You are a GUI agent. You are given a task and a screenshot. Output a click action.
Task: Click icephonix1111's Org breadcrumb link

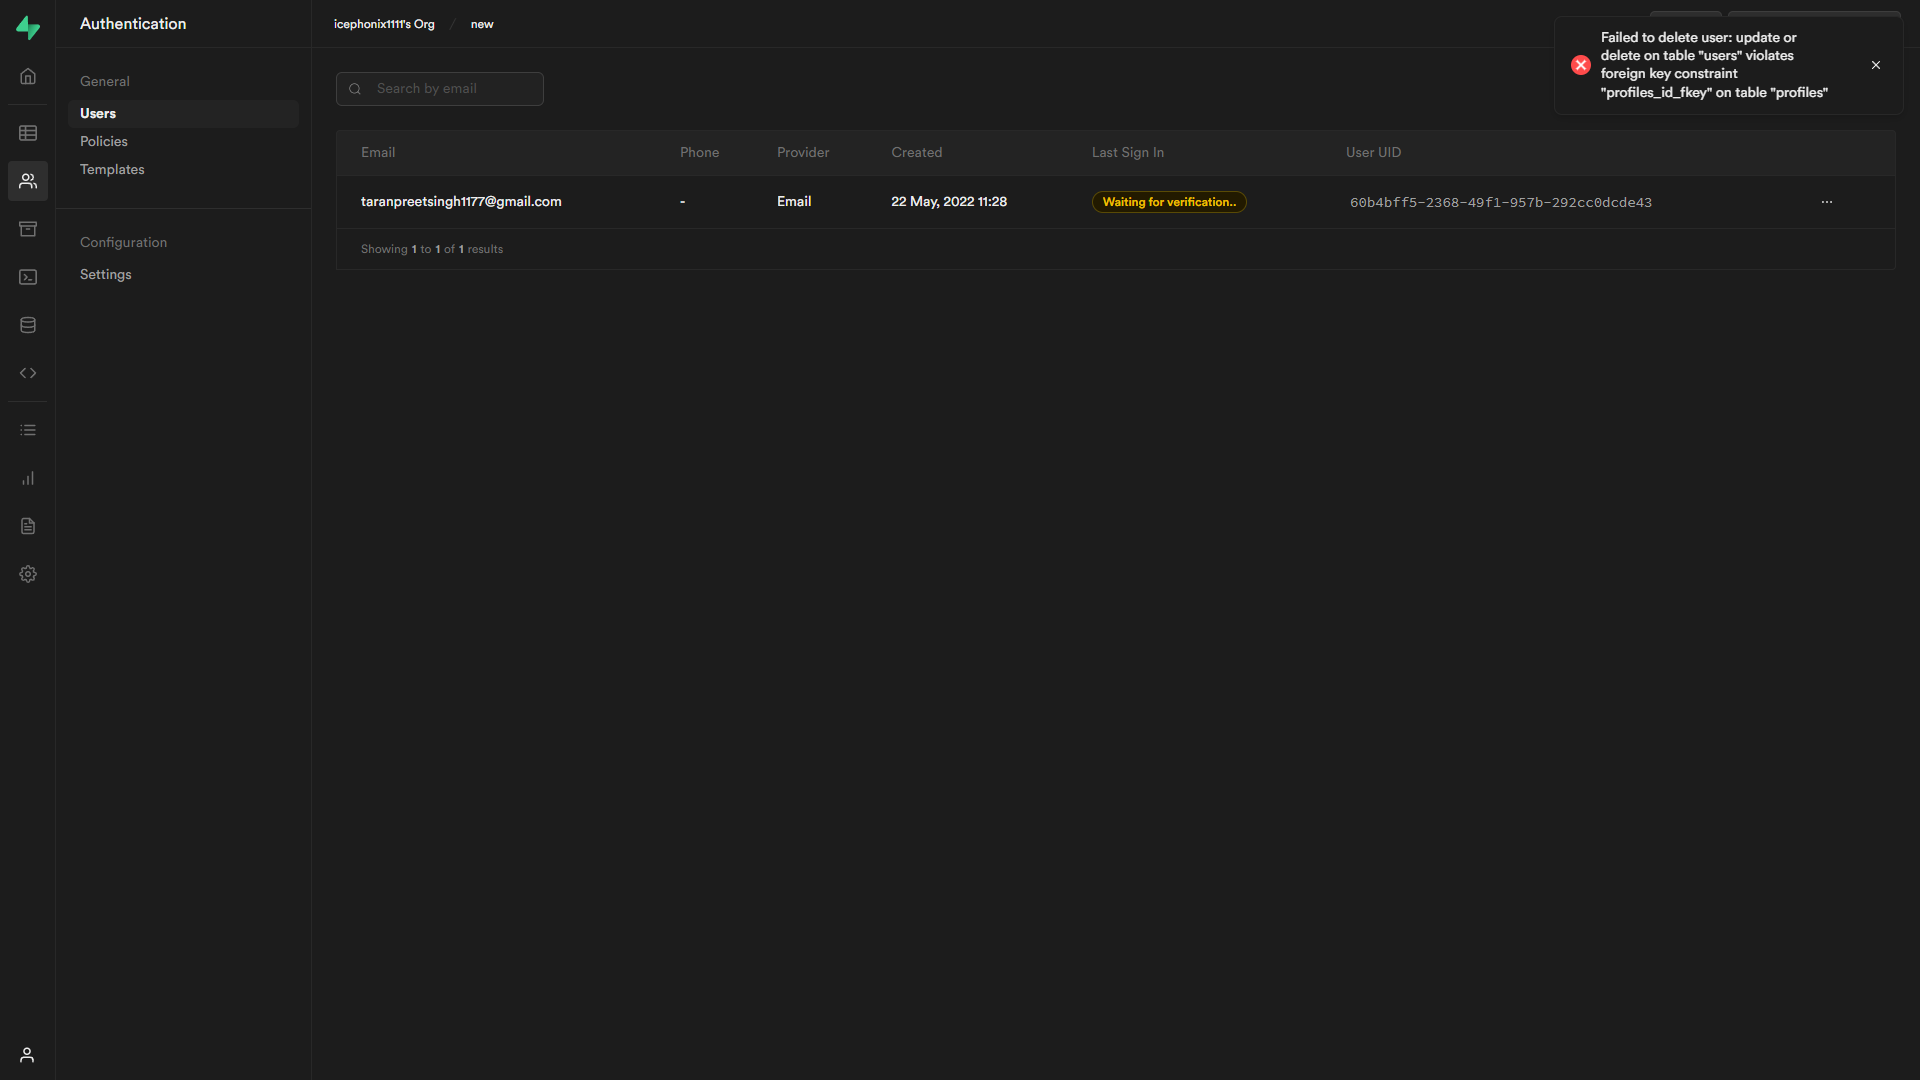[384, 24]
